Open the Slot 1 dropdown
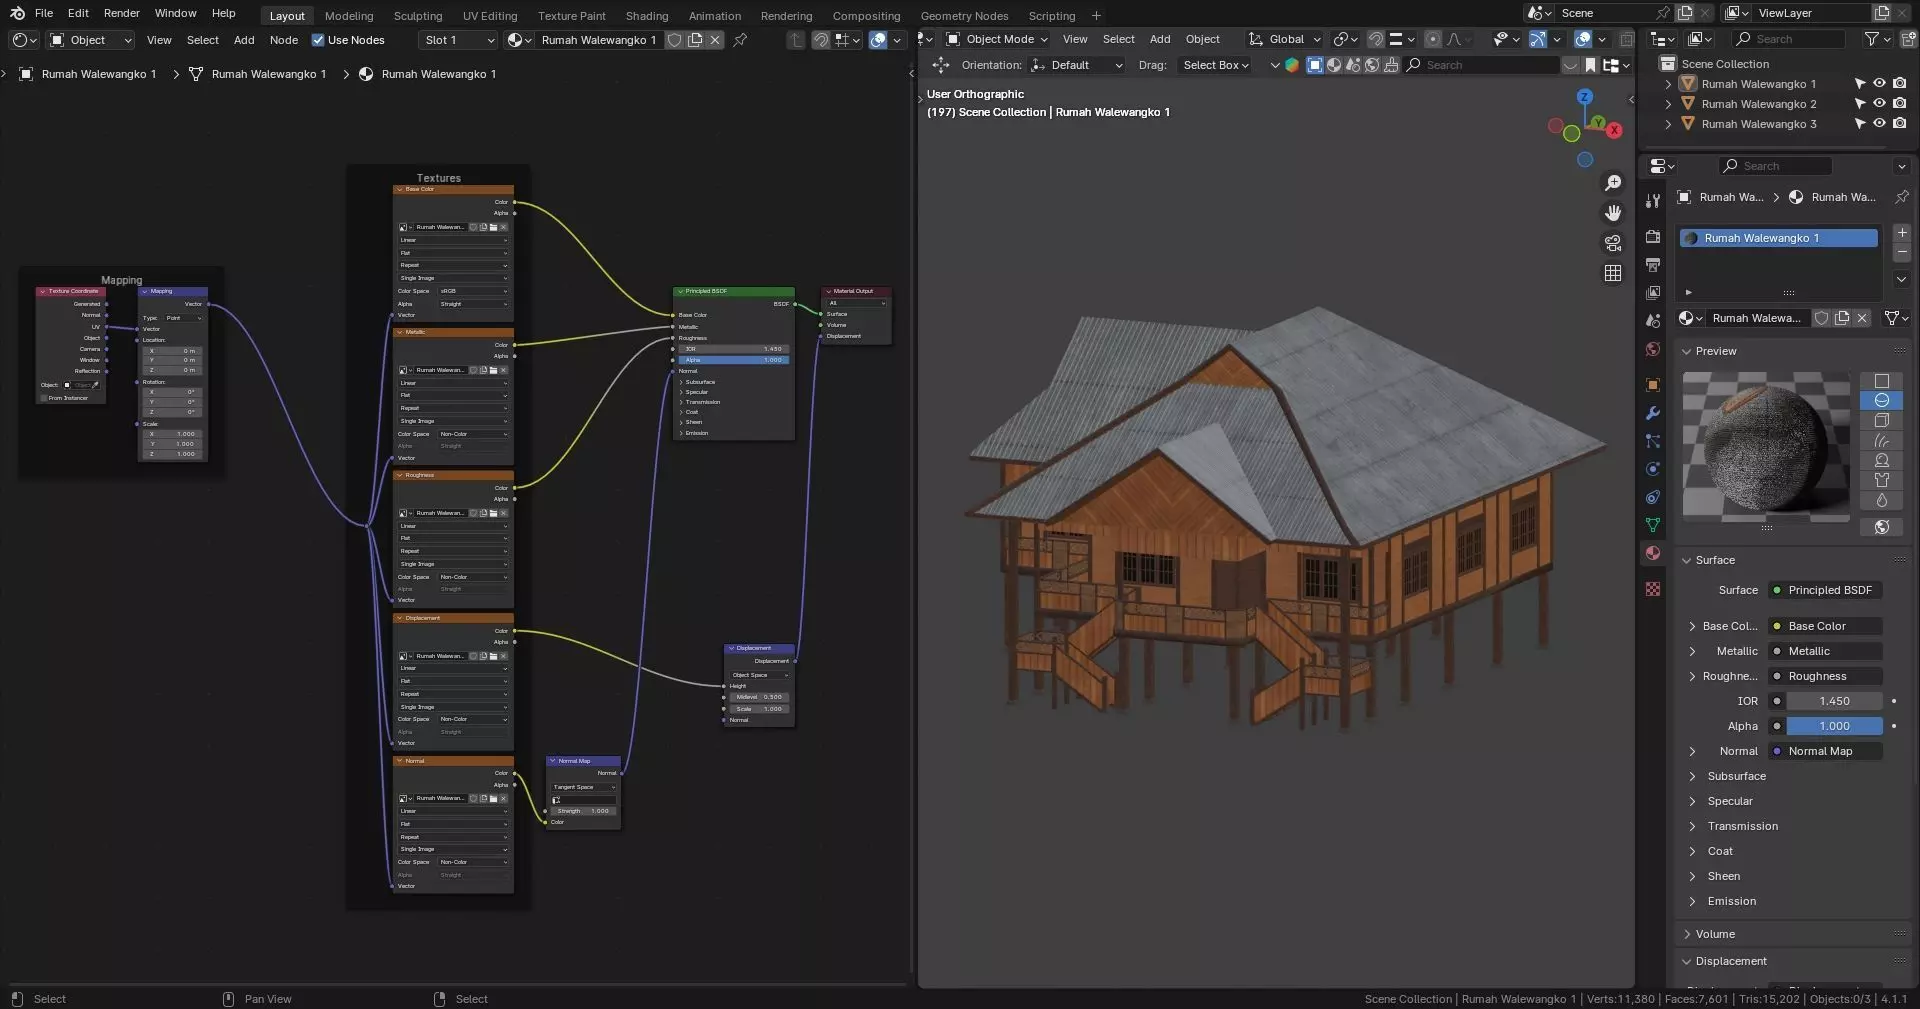The height and width of the screenshot is (1009, 1920). 457,40
